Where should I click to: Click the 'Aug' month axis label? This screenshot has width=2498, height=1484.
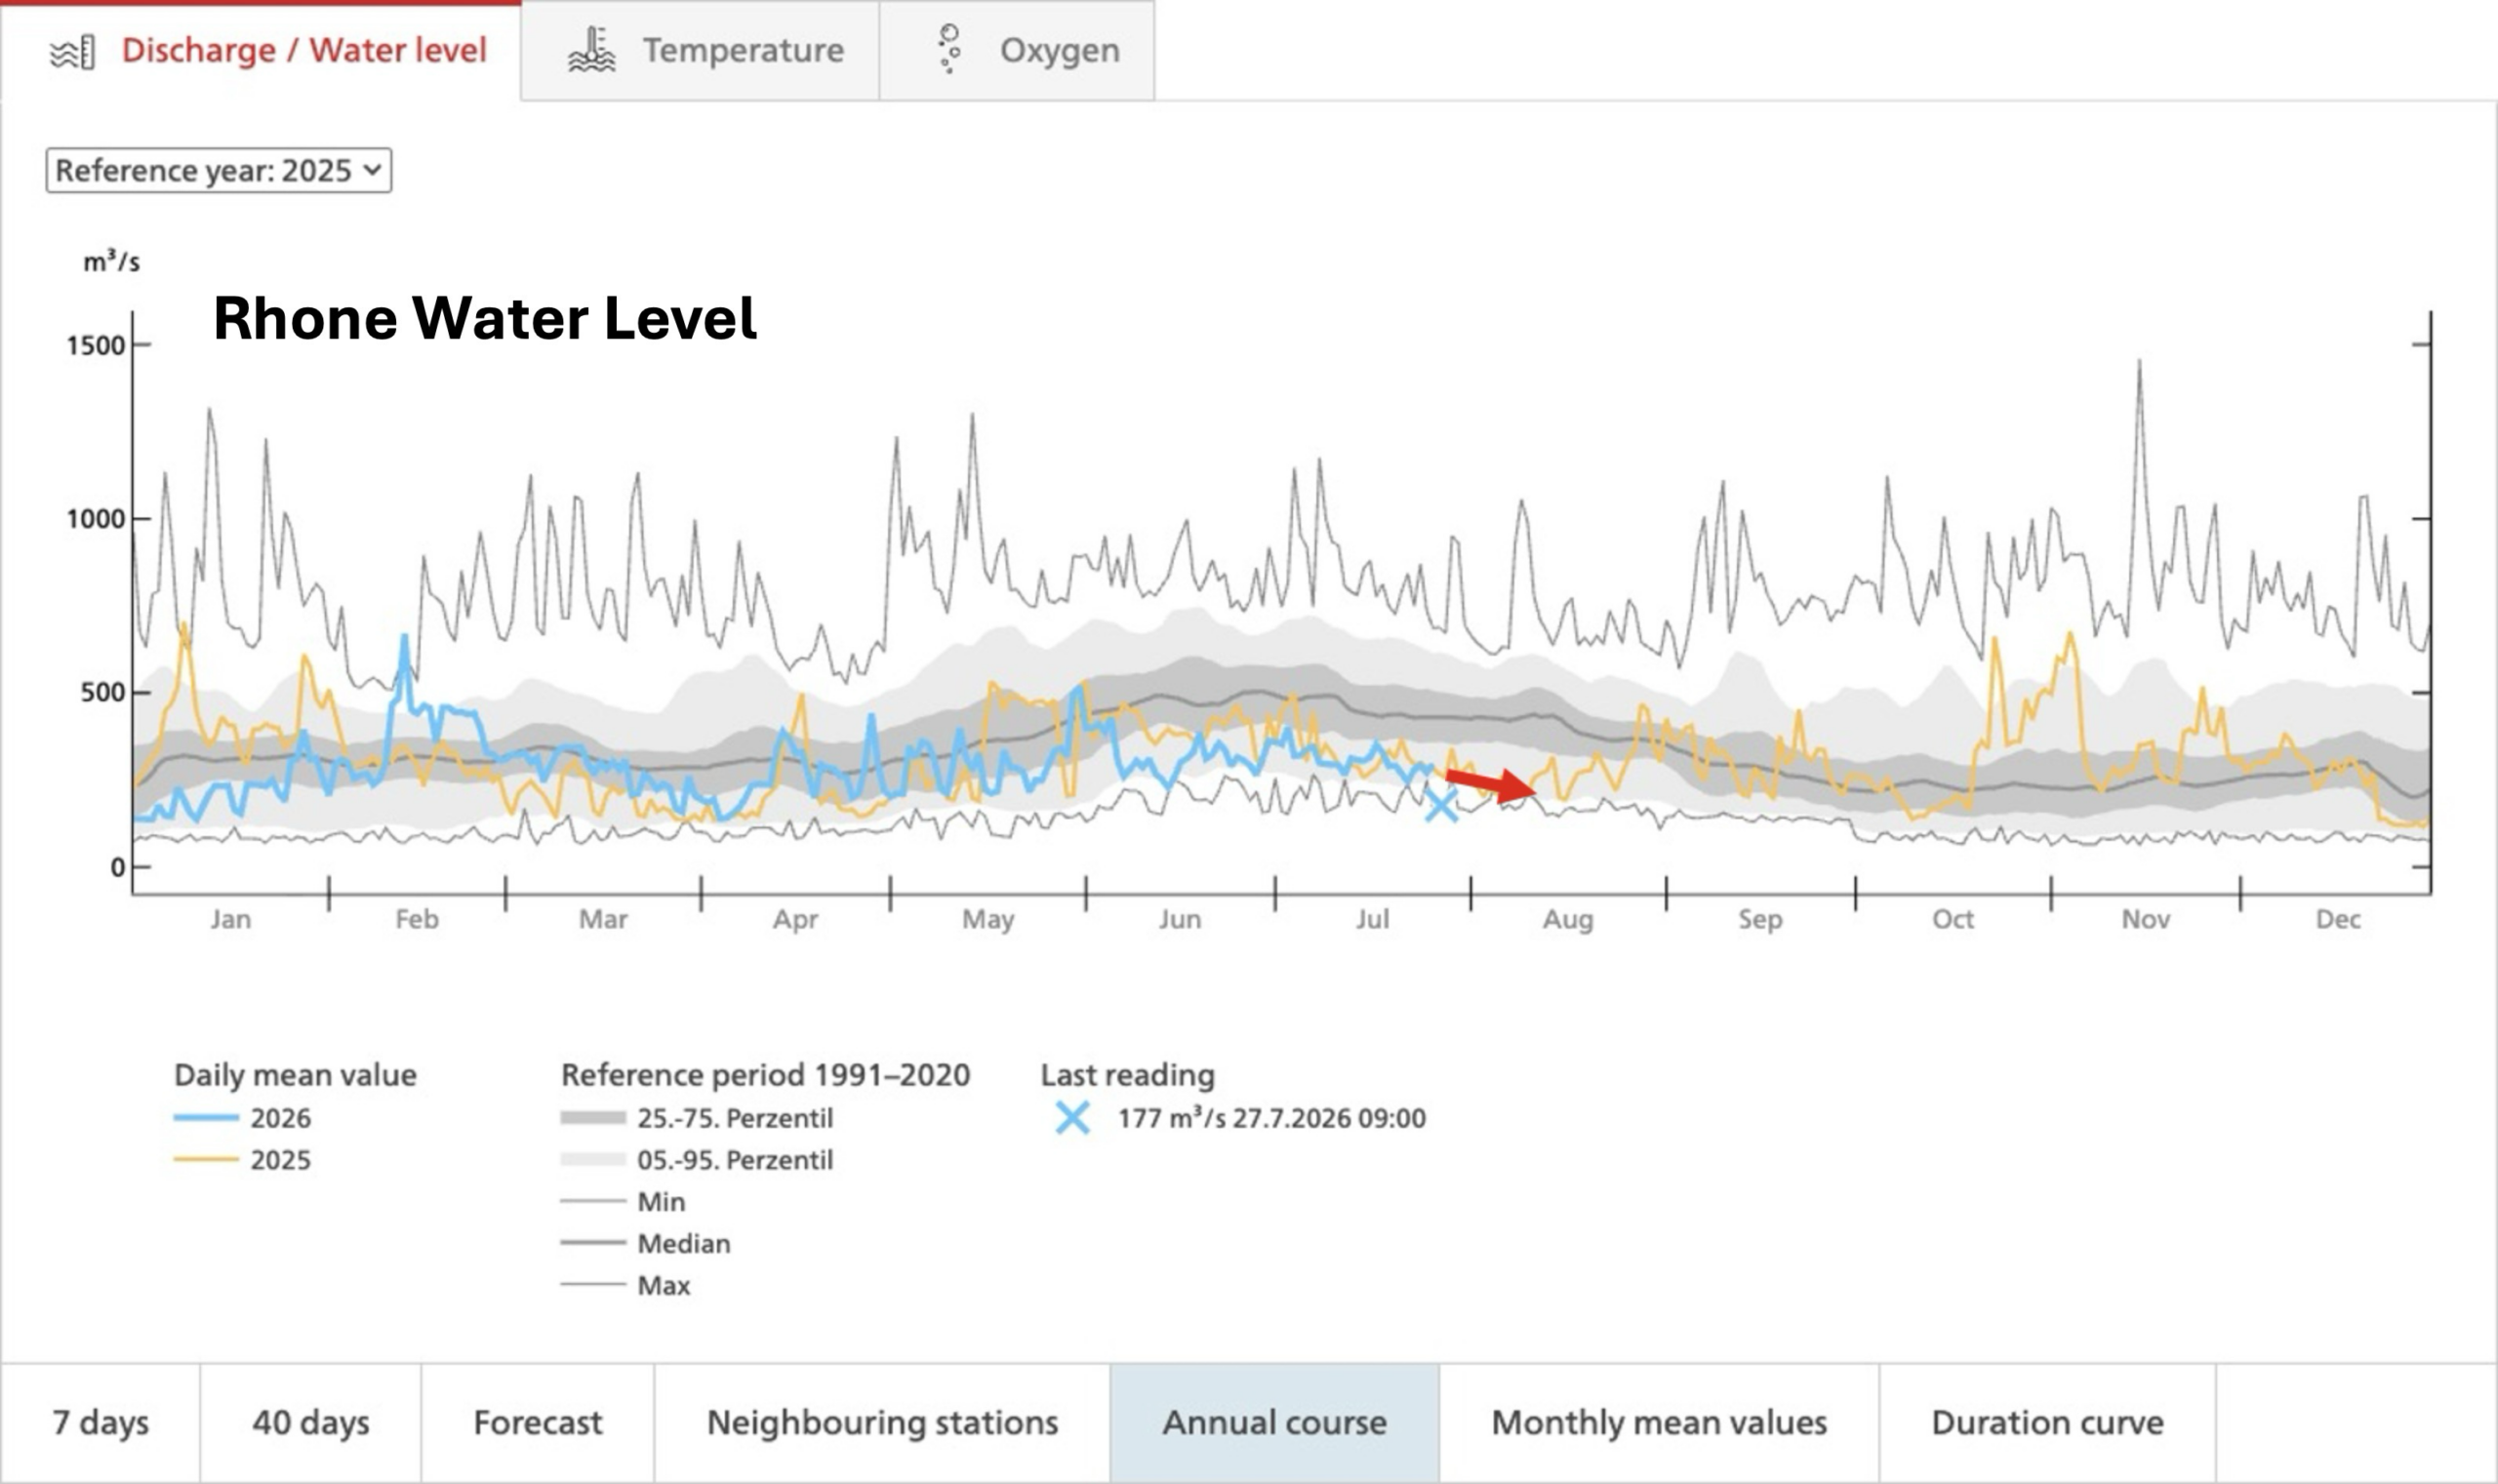click(x=1568, y=919)
